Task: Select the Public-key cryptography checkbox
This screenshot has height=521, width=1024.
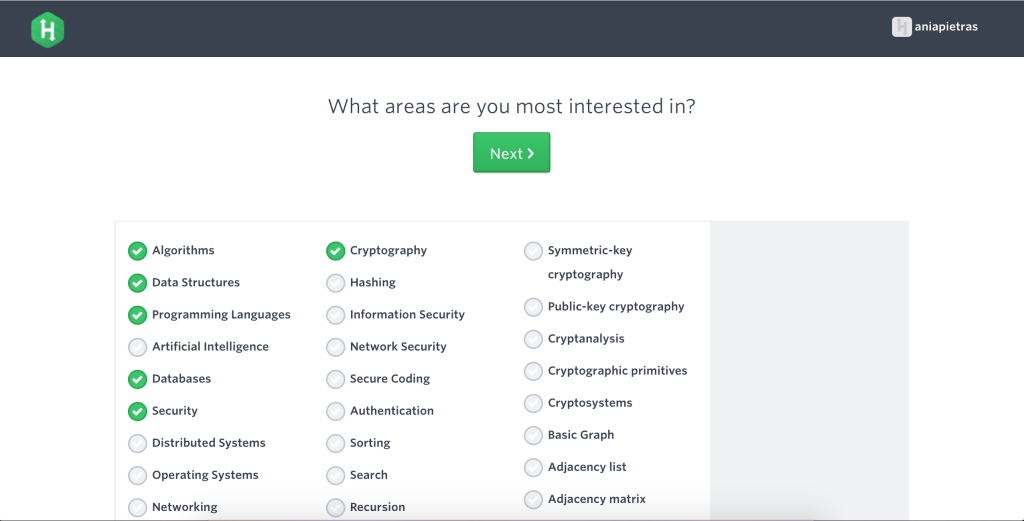Action: (533, 307)
